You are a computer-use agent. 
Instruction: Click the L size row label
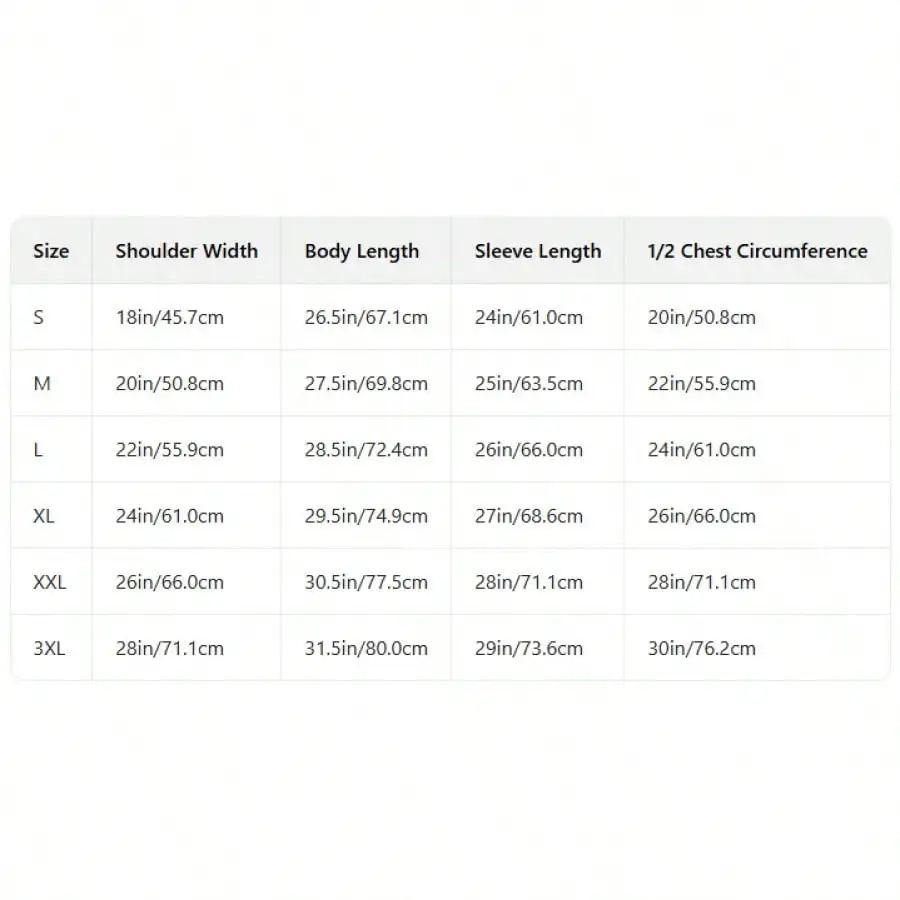[38, 450]
